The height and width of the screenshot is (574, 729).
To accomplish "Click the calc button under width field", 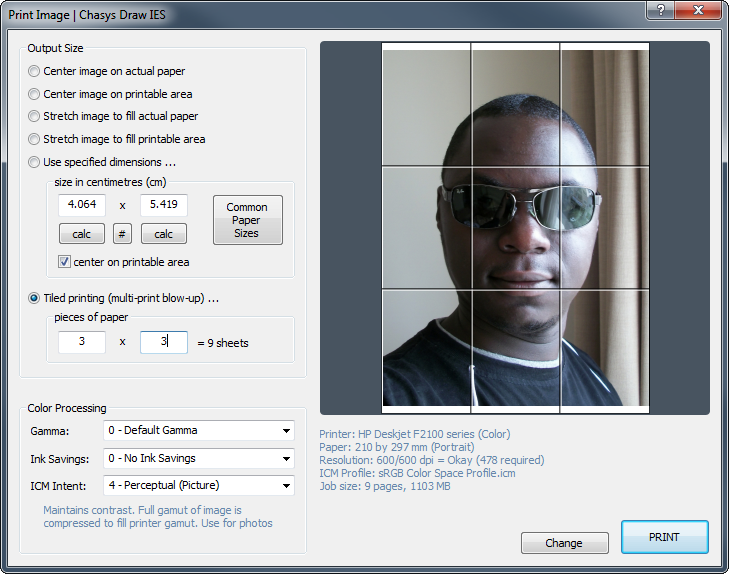I will [82, 234].
